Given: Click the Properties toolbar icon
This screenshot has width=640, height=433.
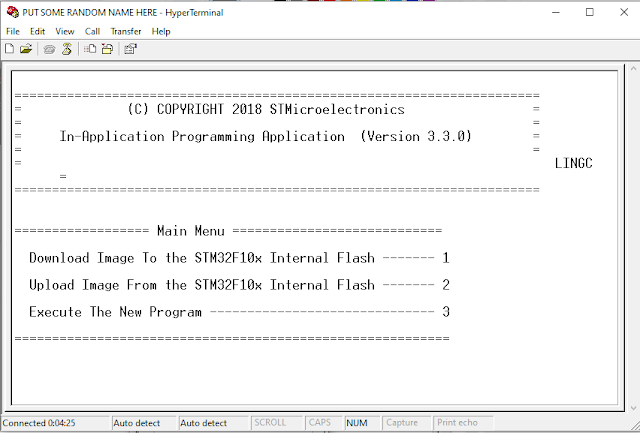Looking at the screenshot, I should click(130, 49).
